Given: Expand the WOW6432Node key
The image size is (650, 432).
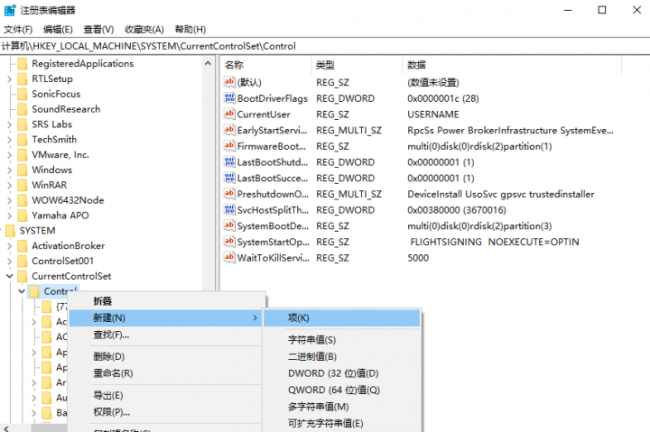Looking at the screenshot, I should (10, 200).
